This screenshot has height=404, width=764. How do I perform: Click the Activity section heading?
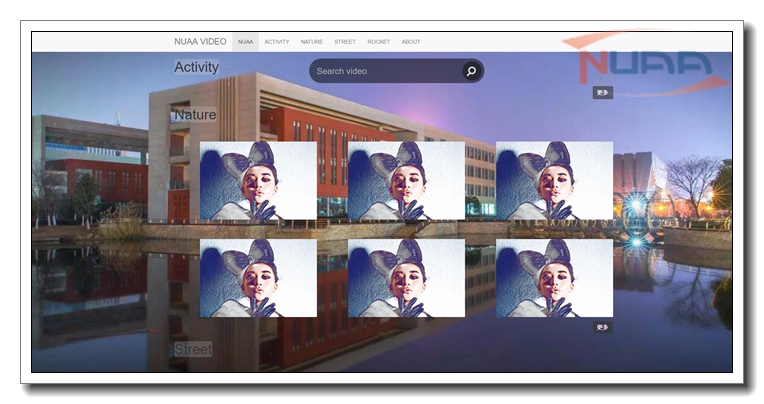[196, 67]
